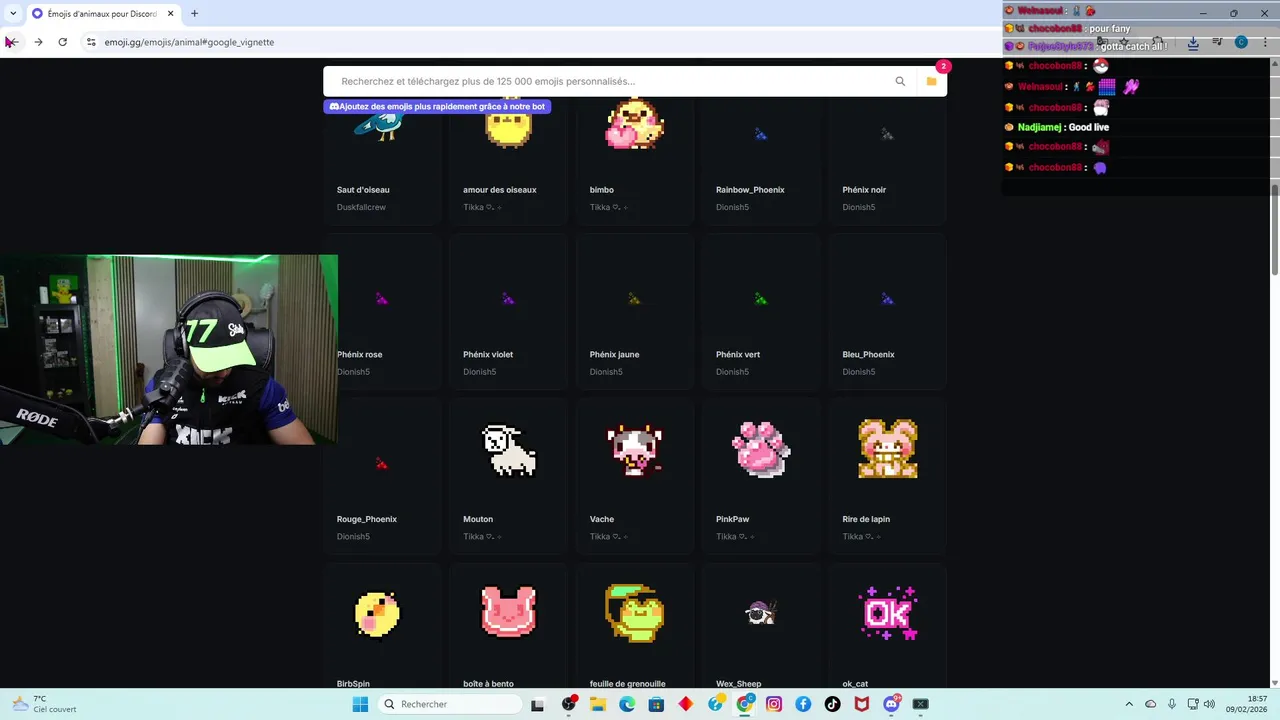Open Microsoft Edge from the taskbar

tap(627, 704)
